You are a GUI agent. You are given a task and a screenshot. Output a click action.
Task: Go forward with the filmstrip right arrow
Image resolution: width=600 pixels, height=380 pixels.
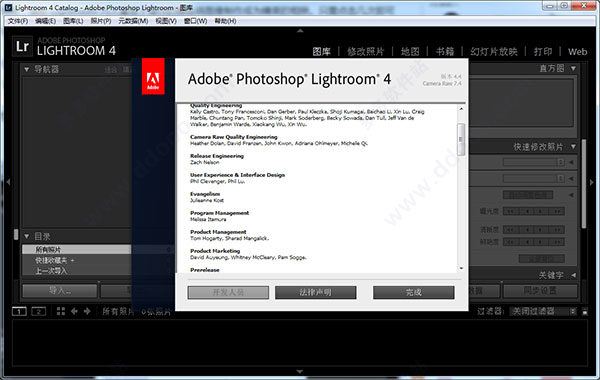coord(87,311)
